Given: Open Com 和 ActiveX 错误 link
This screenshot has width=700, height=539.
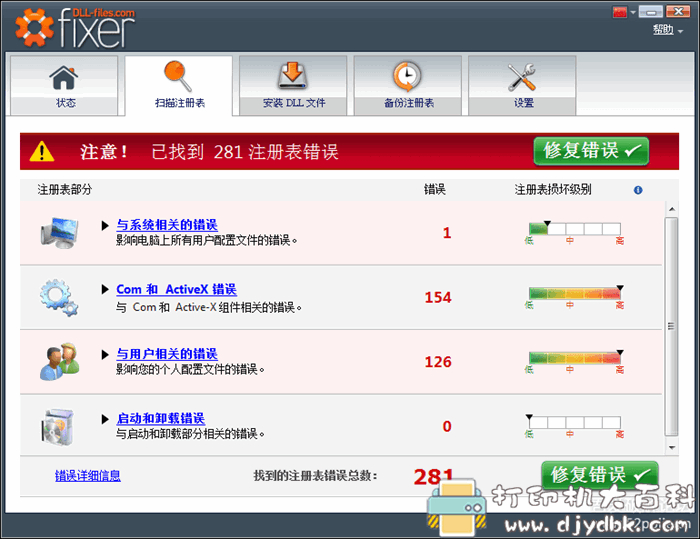Looking at the screenshot, I should (176, 289).
